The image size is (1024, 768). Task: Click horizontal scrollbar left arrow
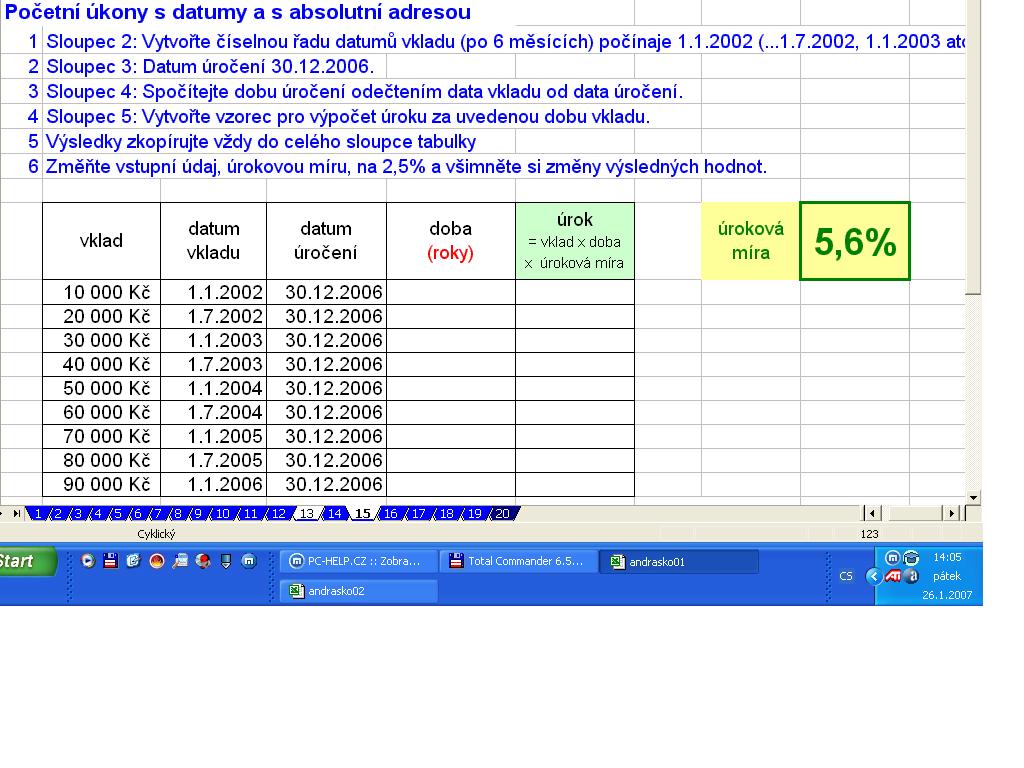[x=872, y=513]
